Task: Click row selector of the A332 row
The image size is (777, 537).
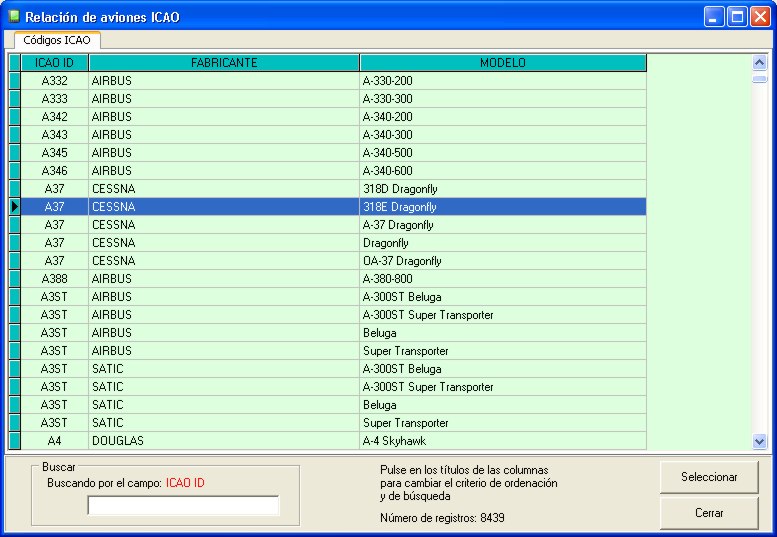Action: pos(15,81)
